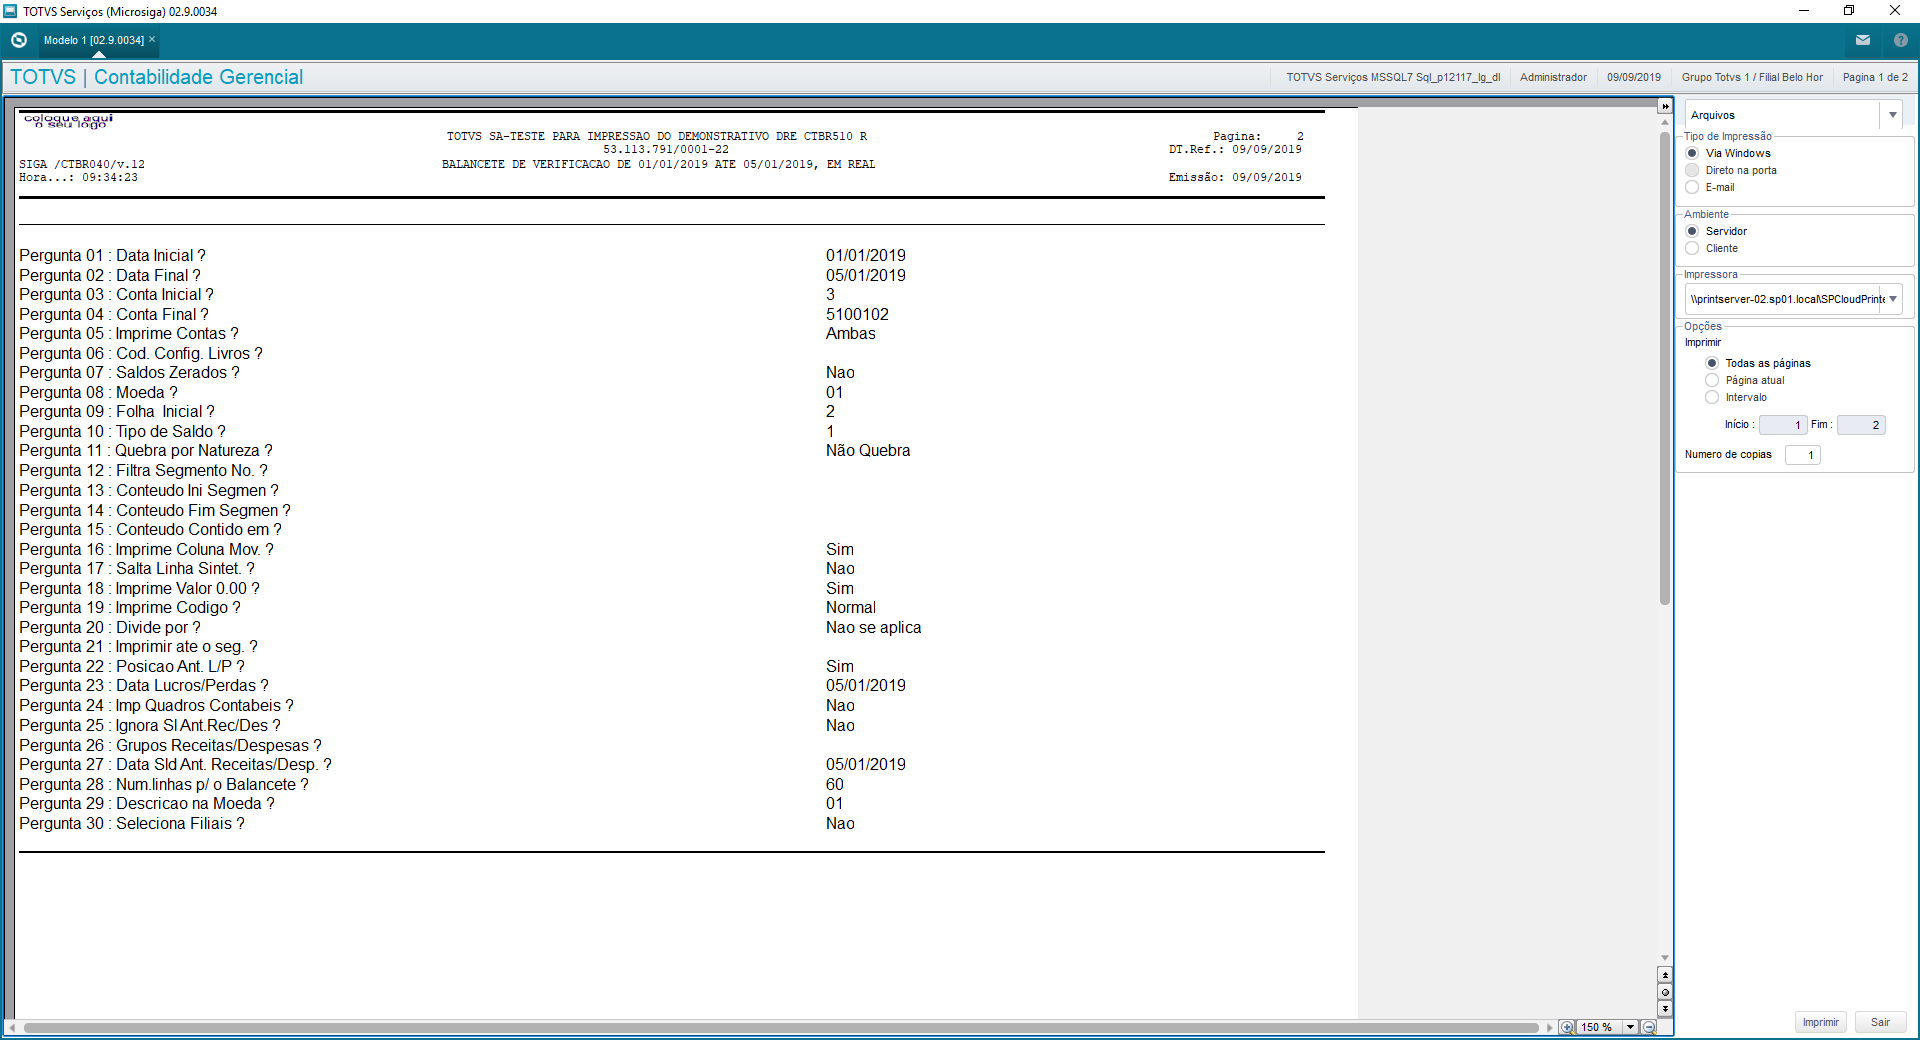Select Página atual option

(x=1712, y=380)
